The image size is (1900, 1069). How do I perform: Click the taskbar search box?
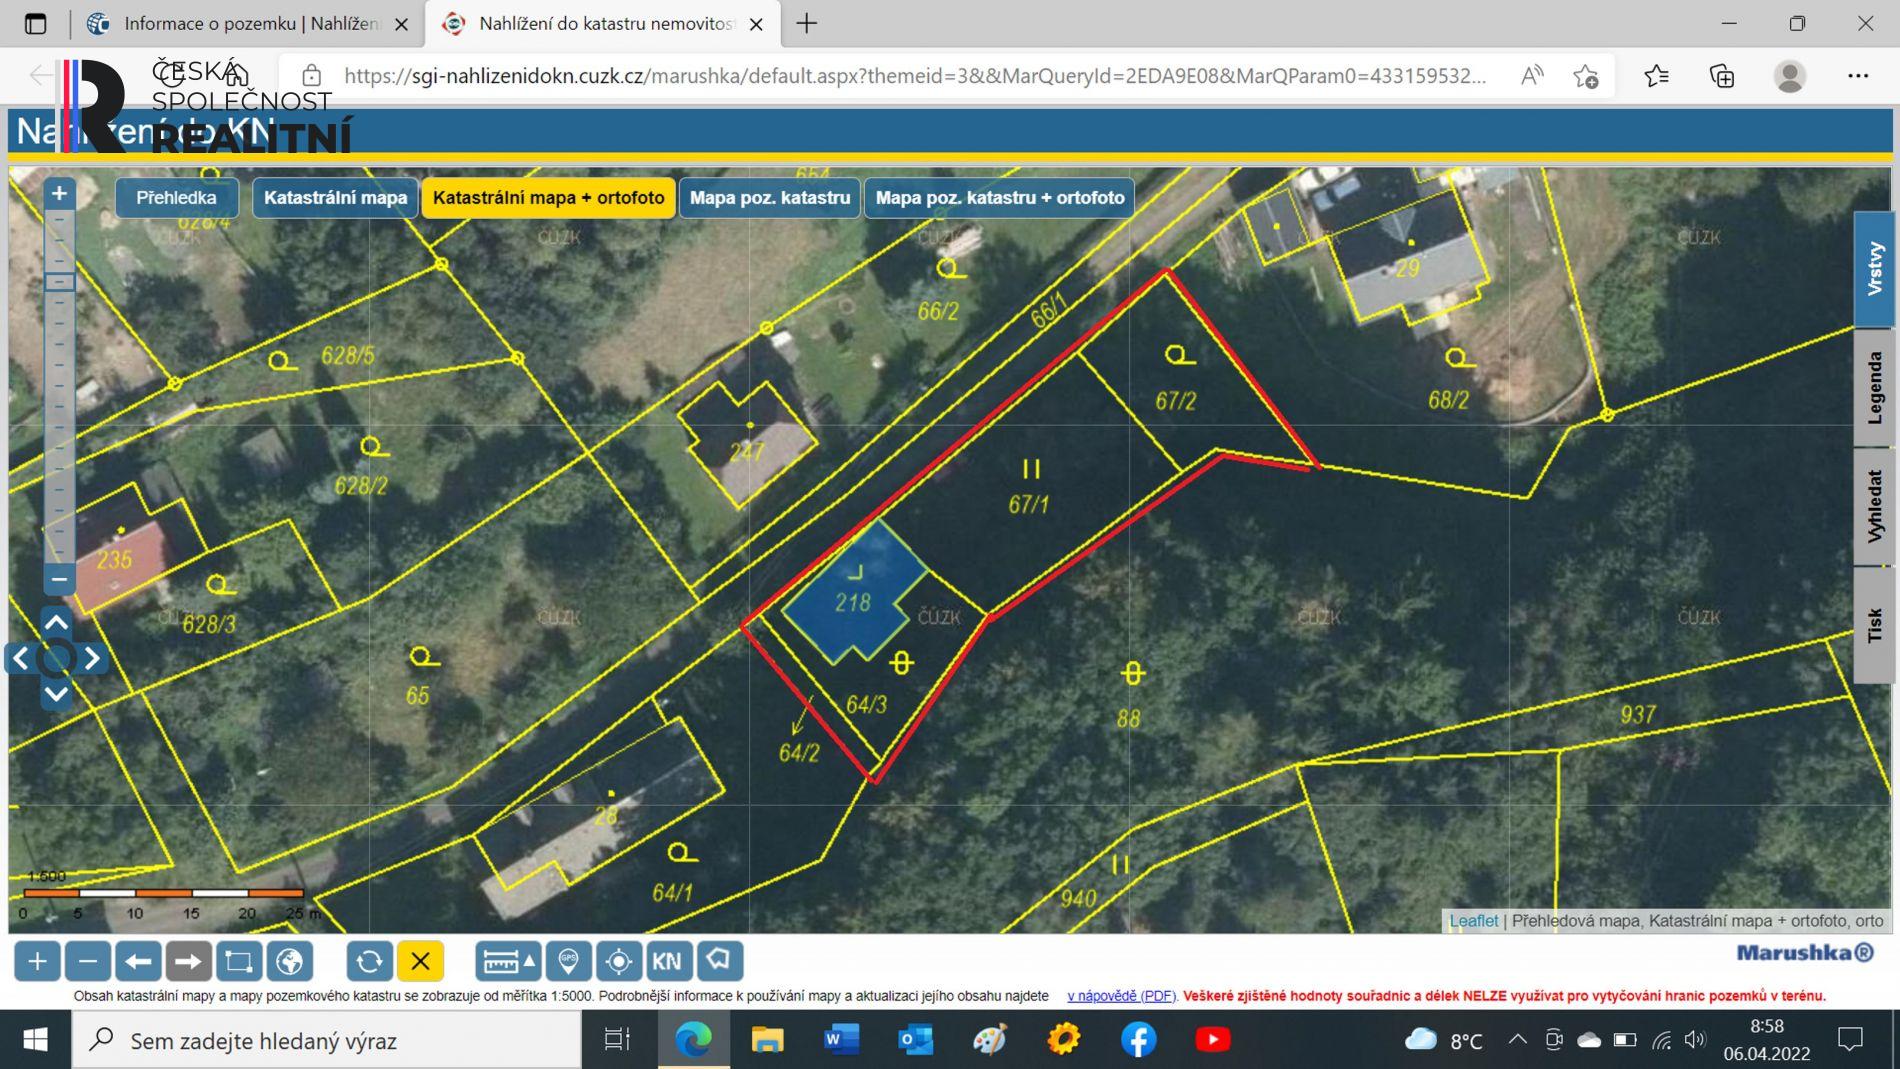(x=327, y=1040)
